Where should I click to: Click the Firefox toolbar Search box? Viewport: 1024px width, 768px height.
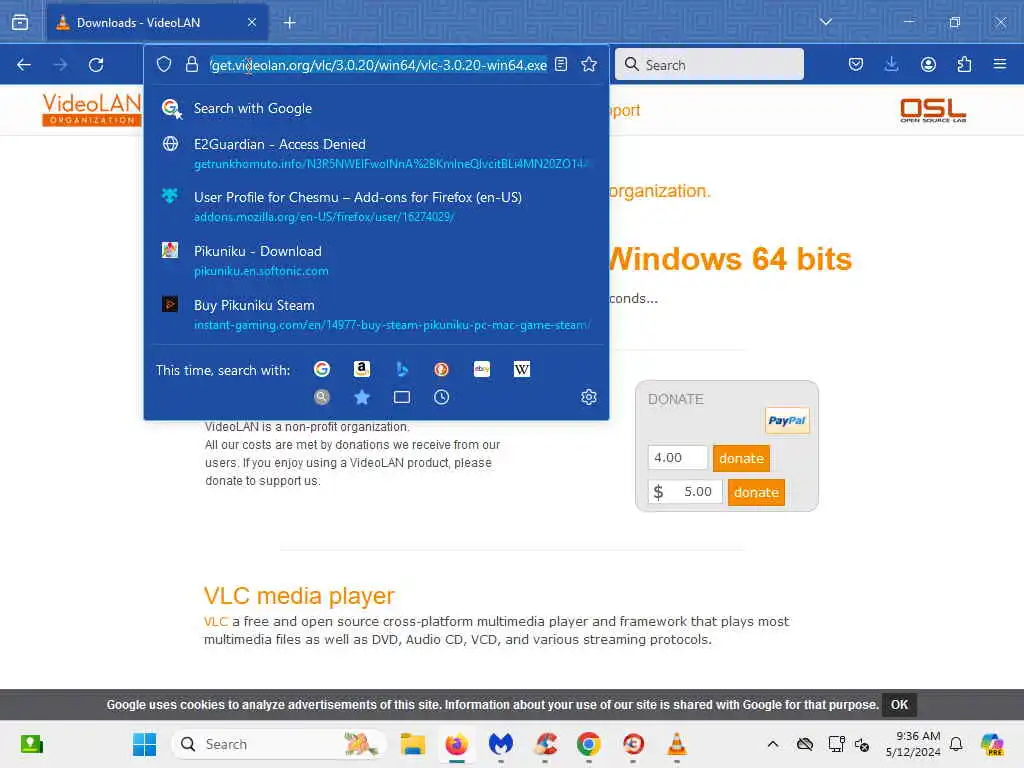tap(709, 65)
